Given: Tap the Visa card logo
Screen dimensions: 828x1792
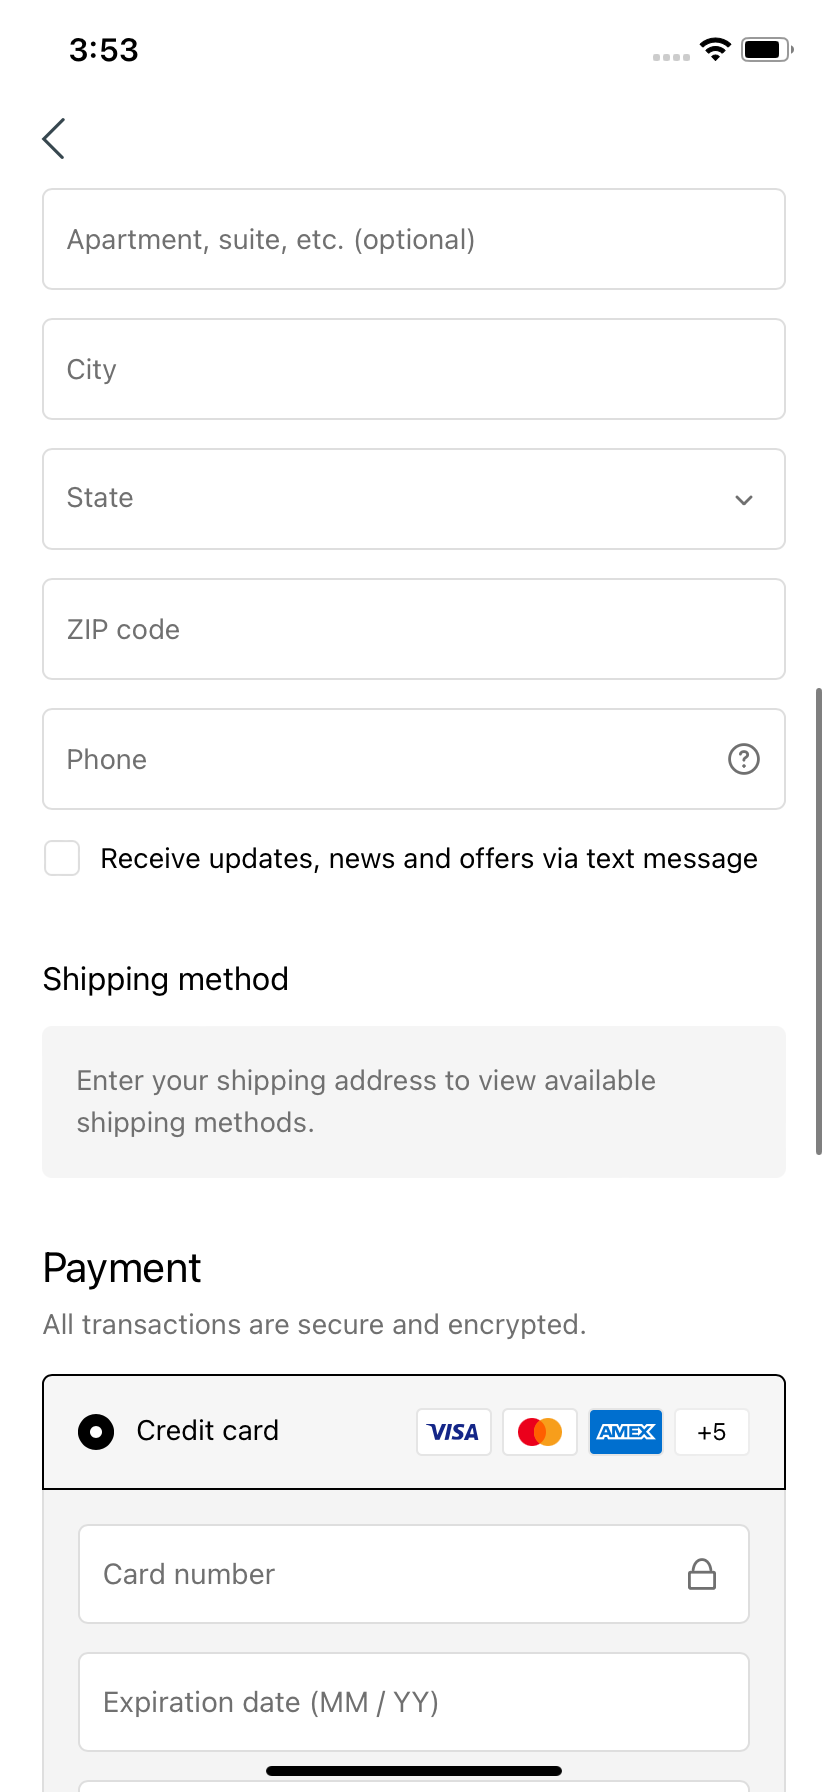Looking at the screenshot, I should (454, 1432).
